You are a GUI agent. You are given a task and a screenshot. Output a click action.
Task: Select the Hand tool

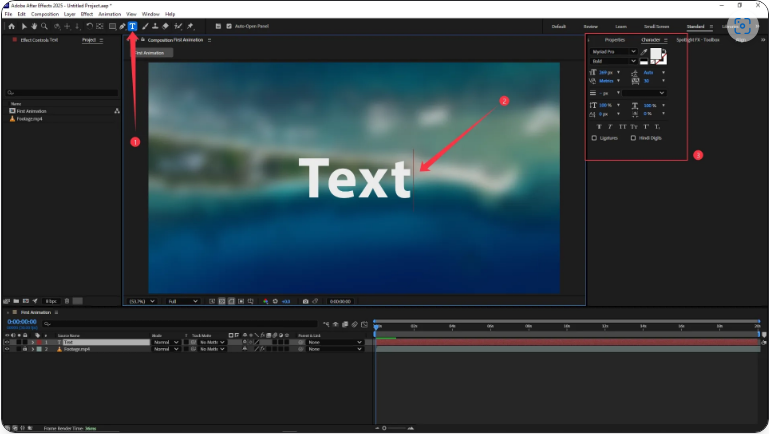34,26
